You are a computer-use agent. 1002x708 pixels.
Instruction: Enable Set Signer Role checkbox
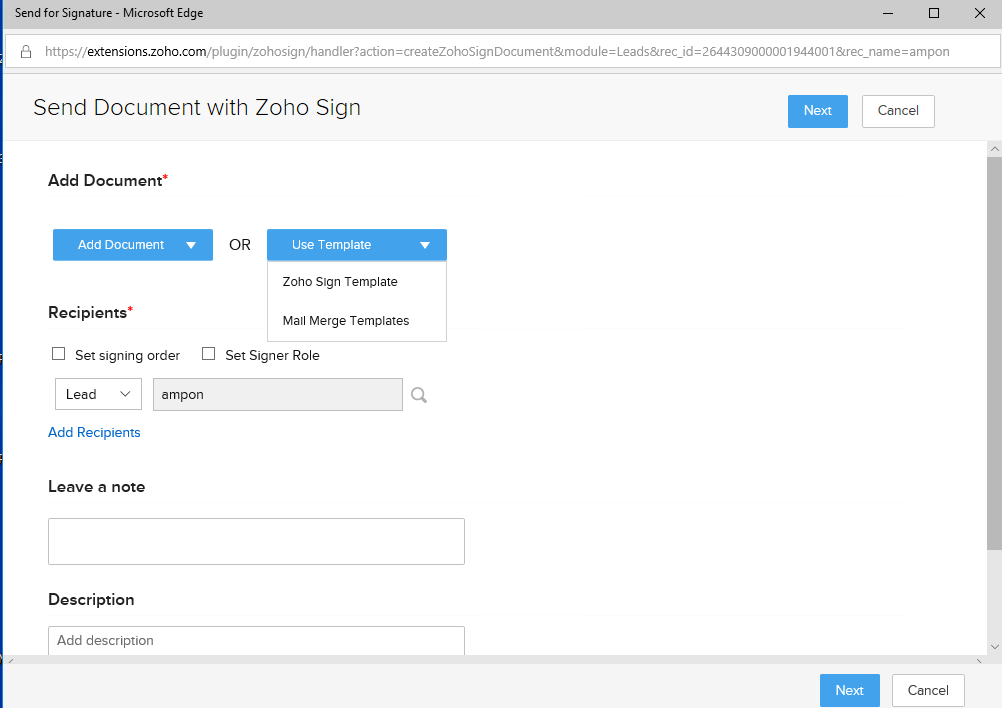coord(208,354)
